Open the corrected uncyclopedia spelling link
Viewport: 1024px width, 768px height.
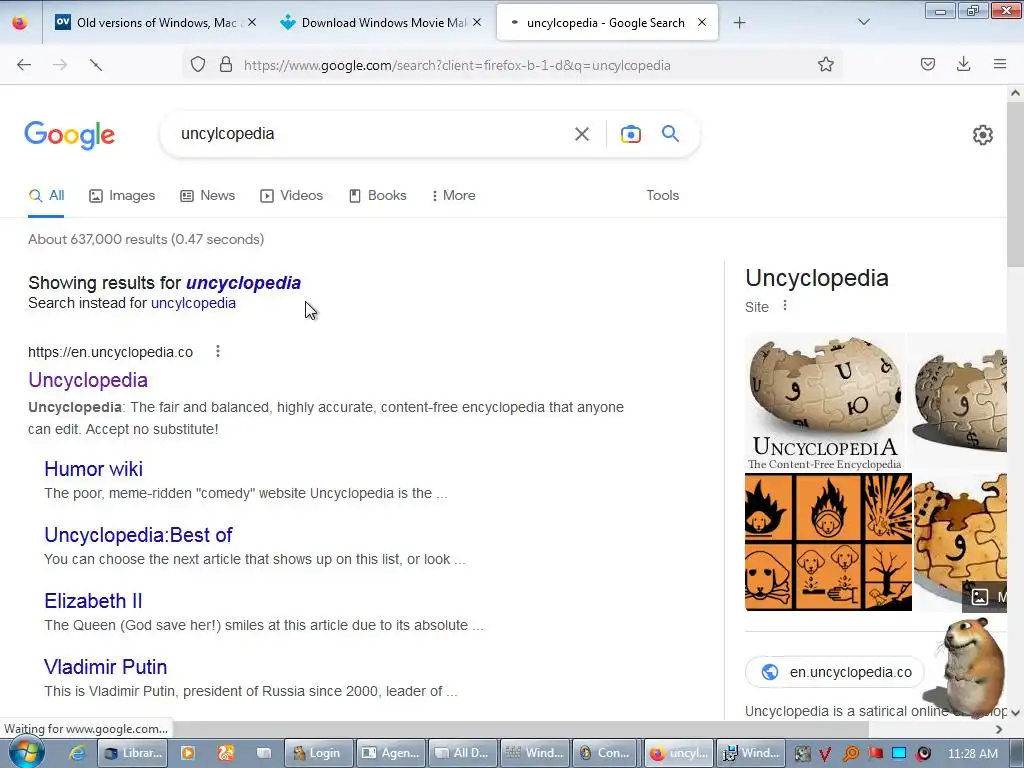[x=244, y=283]
